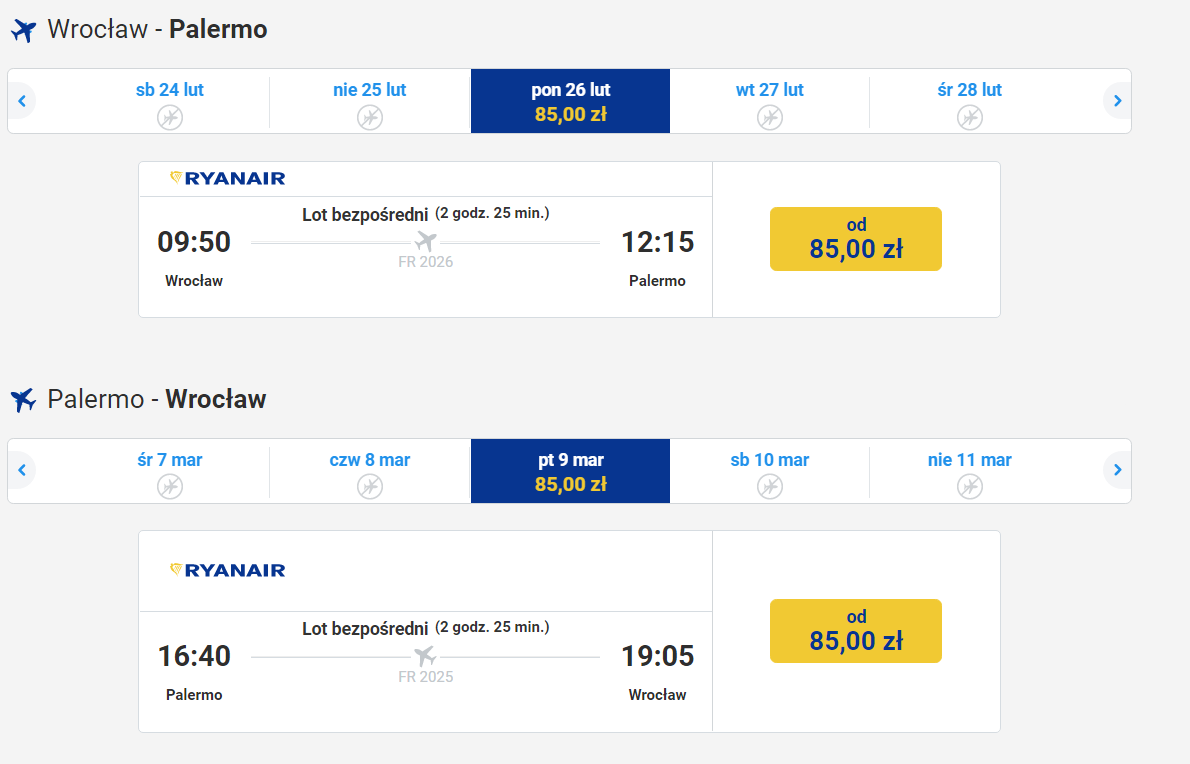Click the no-flight icon under śr 7 mar
Screen dimensions: 1190x764
[x=170, y=486]
